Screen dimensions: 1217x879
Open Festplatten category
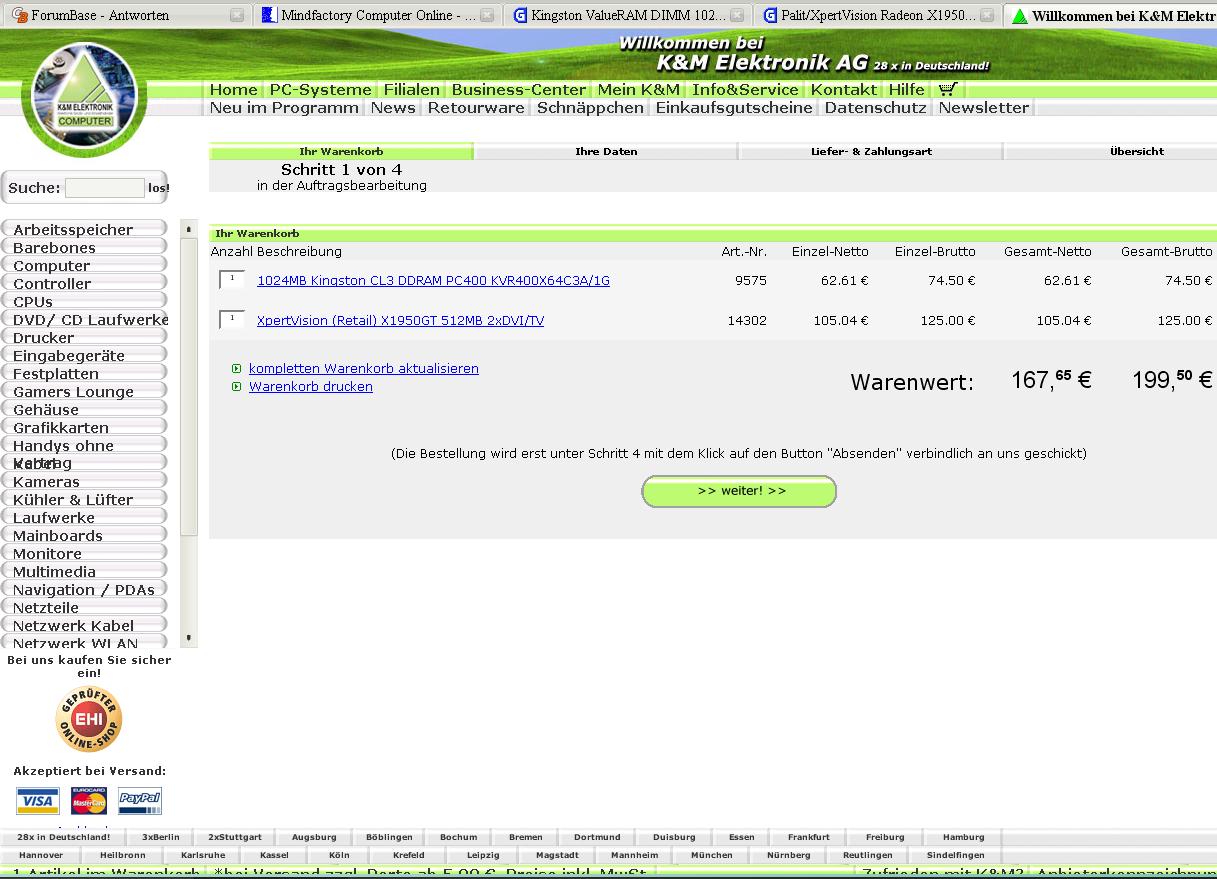[83, 374]
